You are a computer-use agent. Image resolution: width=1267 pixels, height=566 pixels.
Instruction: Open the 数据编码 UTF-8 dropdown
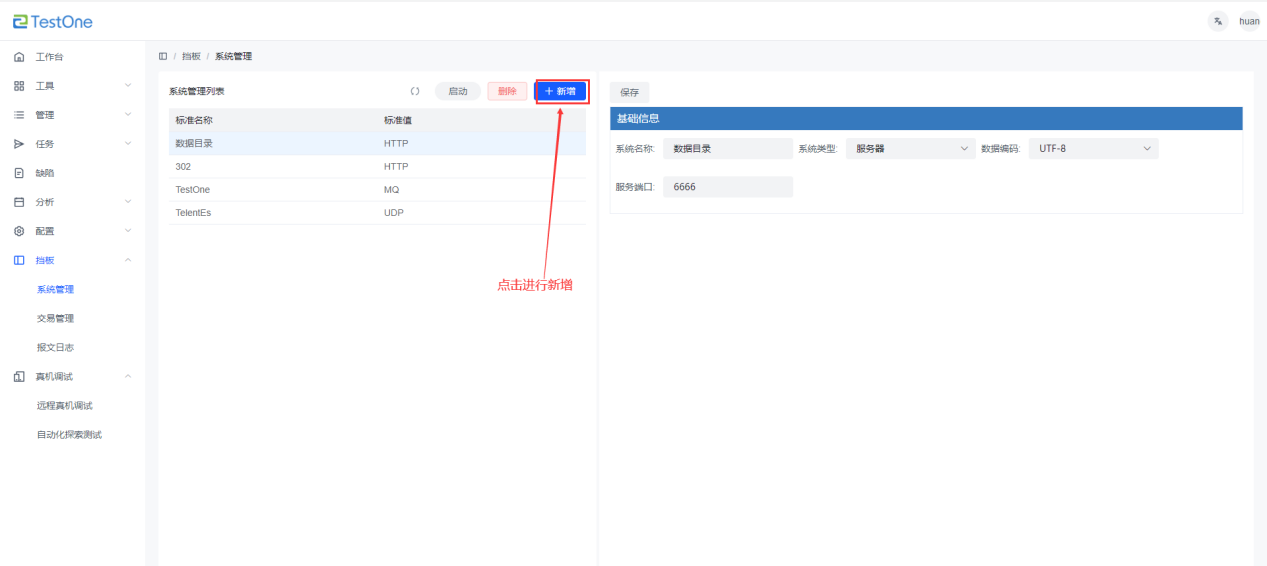pyautogui.click(x=1093, y=149)
